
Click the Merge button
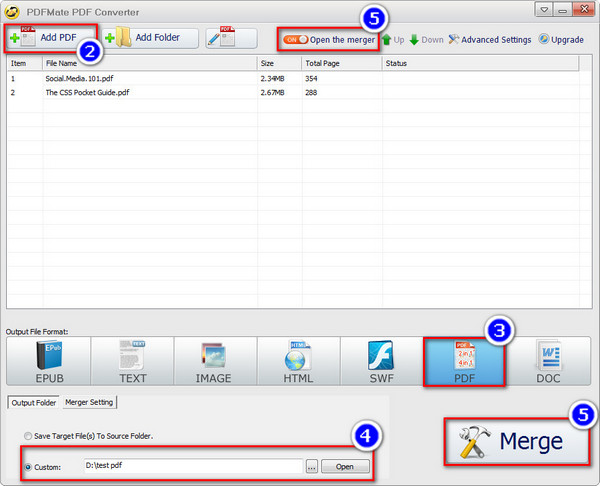pyautogui.click(x=517, y=442)
